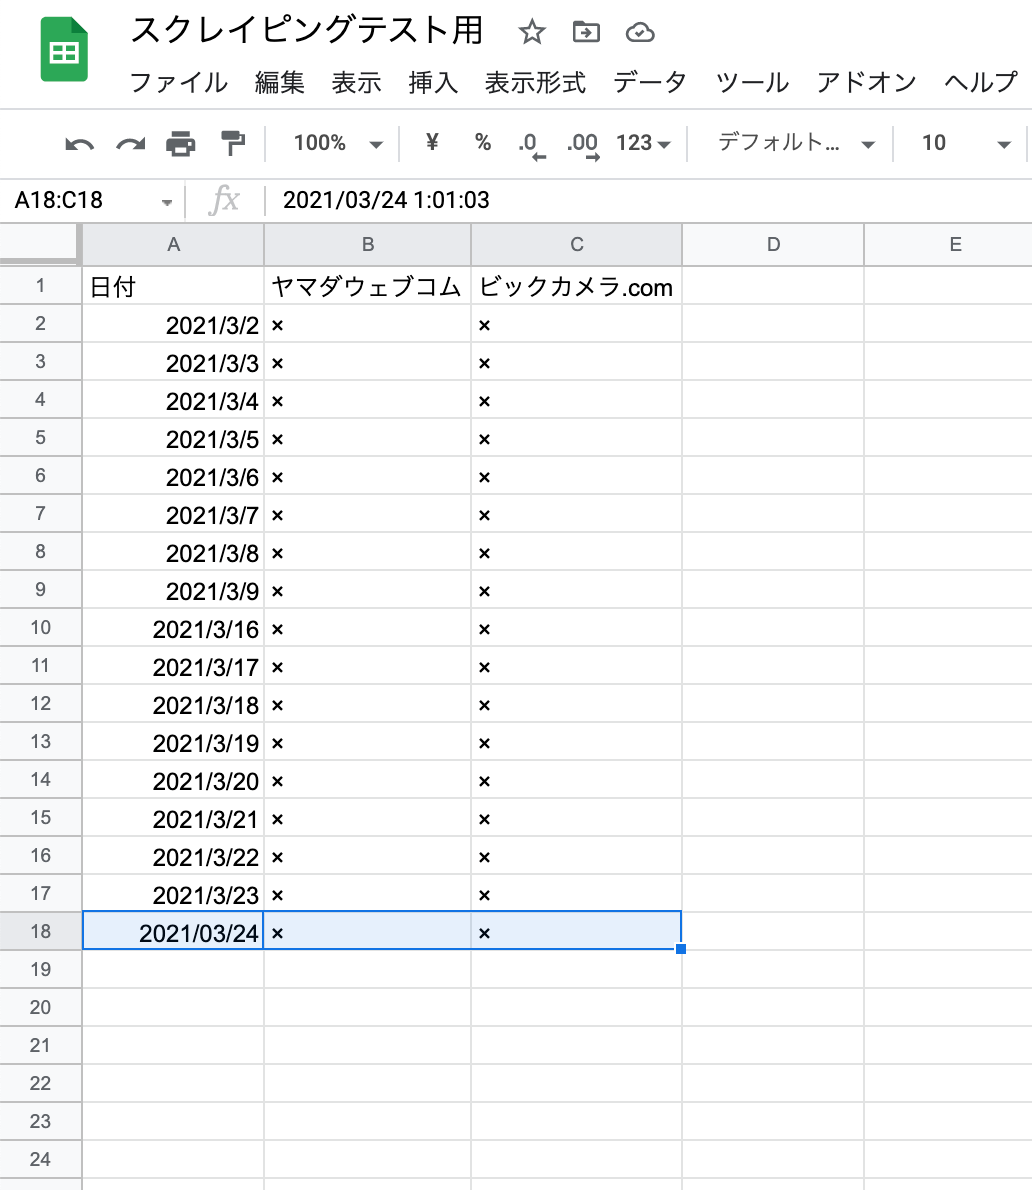Open the 挿入 menu
Viewport: 1032px width, 1190px height.
[x=433, y=82]
